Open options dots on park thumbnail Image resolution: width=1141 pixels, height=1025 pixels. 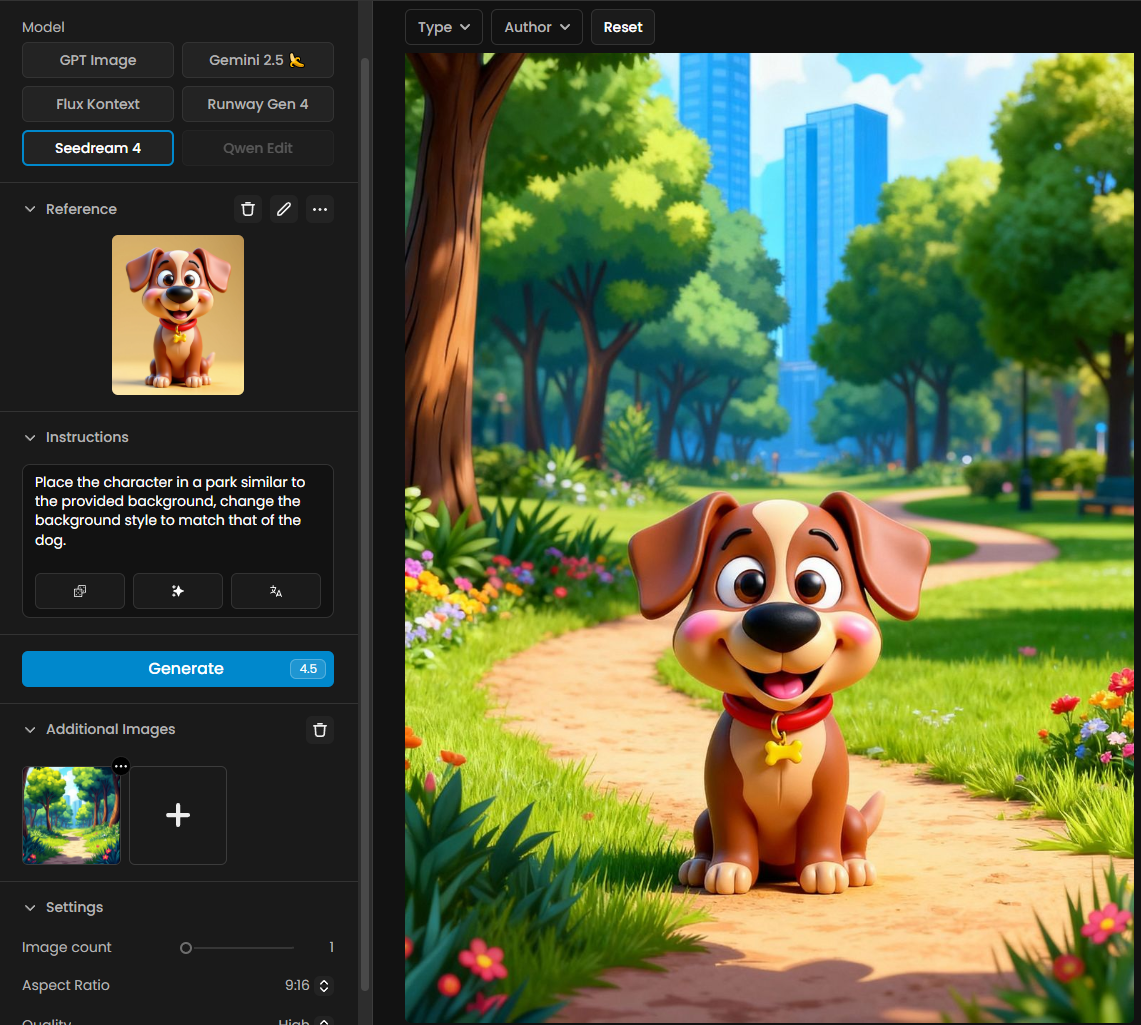point(121,766)
